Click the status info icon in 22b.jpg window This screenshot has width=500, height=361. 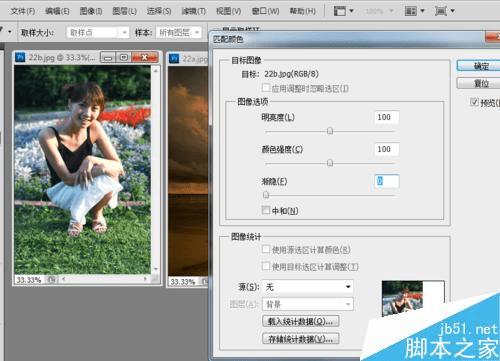[x=52, y=279]
